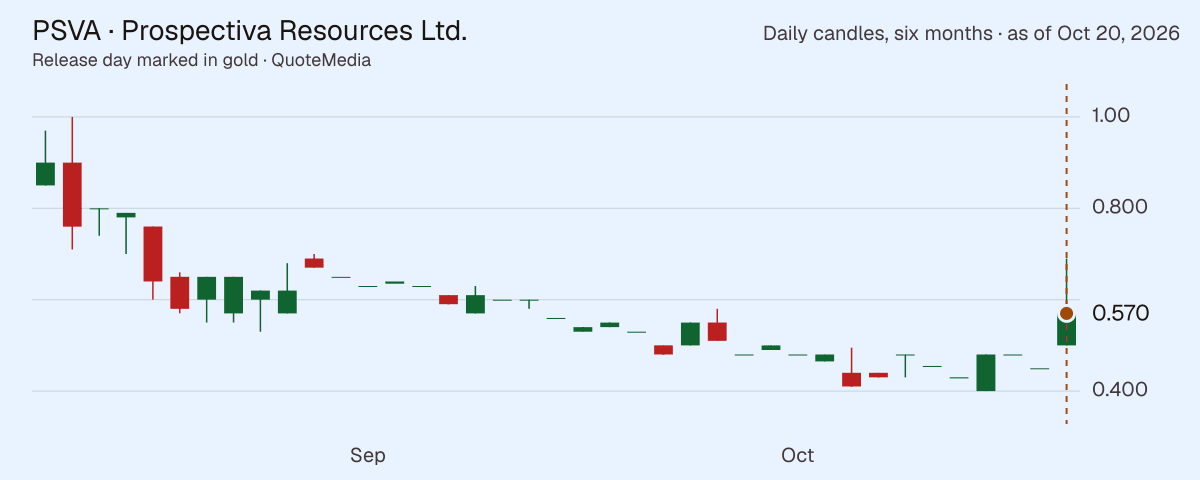Click the Oct month axis label

tap(798, 456)
